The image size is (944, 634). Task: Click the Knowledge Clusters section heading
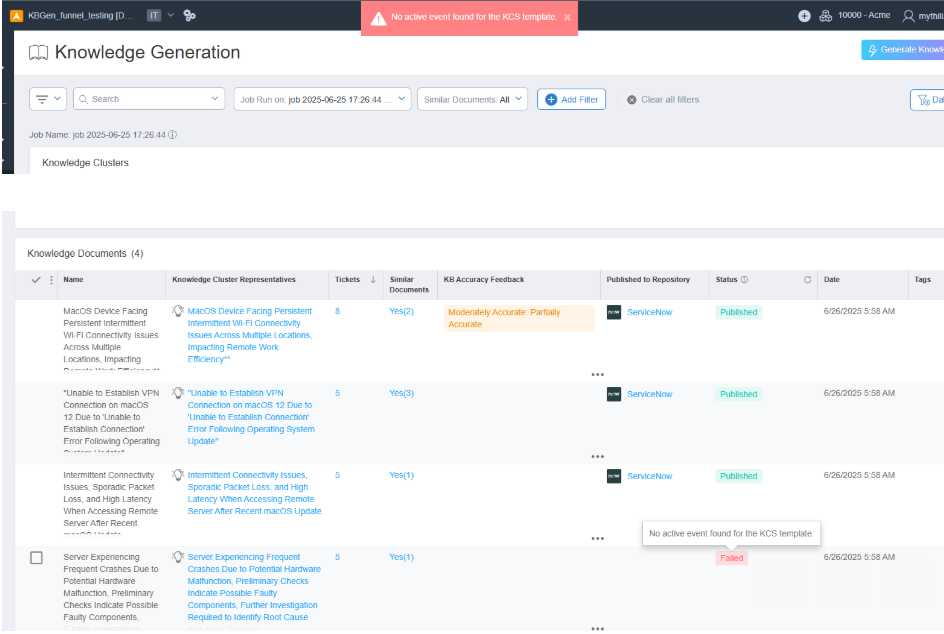click(85, 163)
